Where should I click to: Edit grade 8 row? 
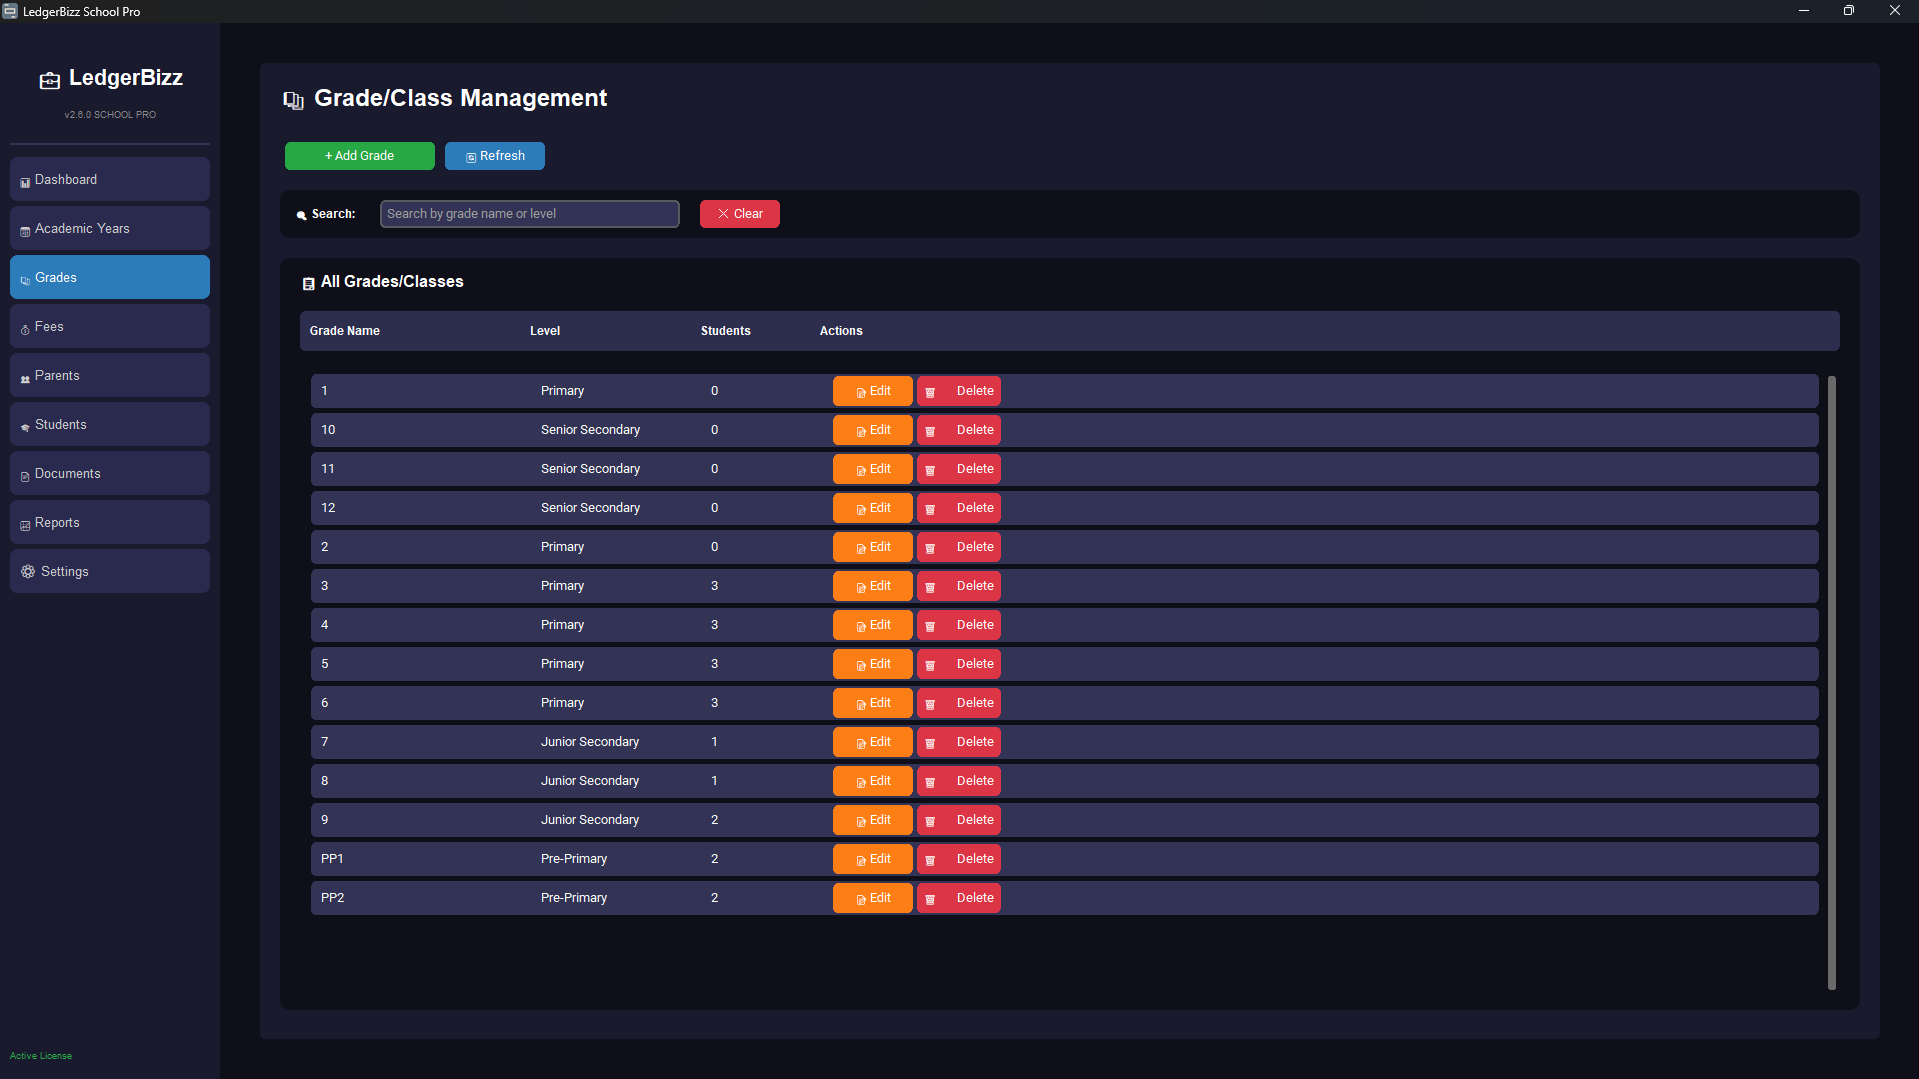tap(873, 781)
